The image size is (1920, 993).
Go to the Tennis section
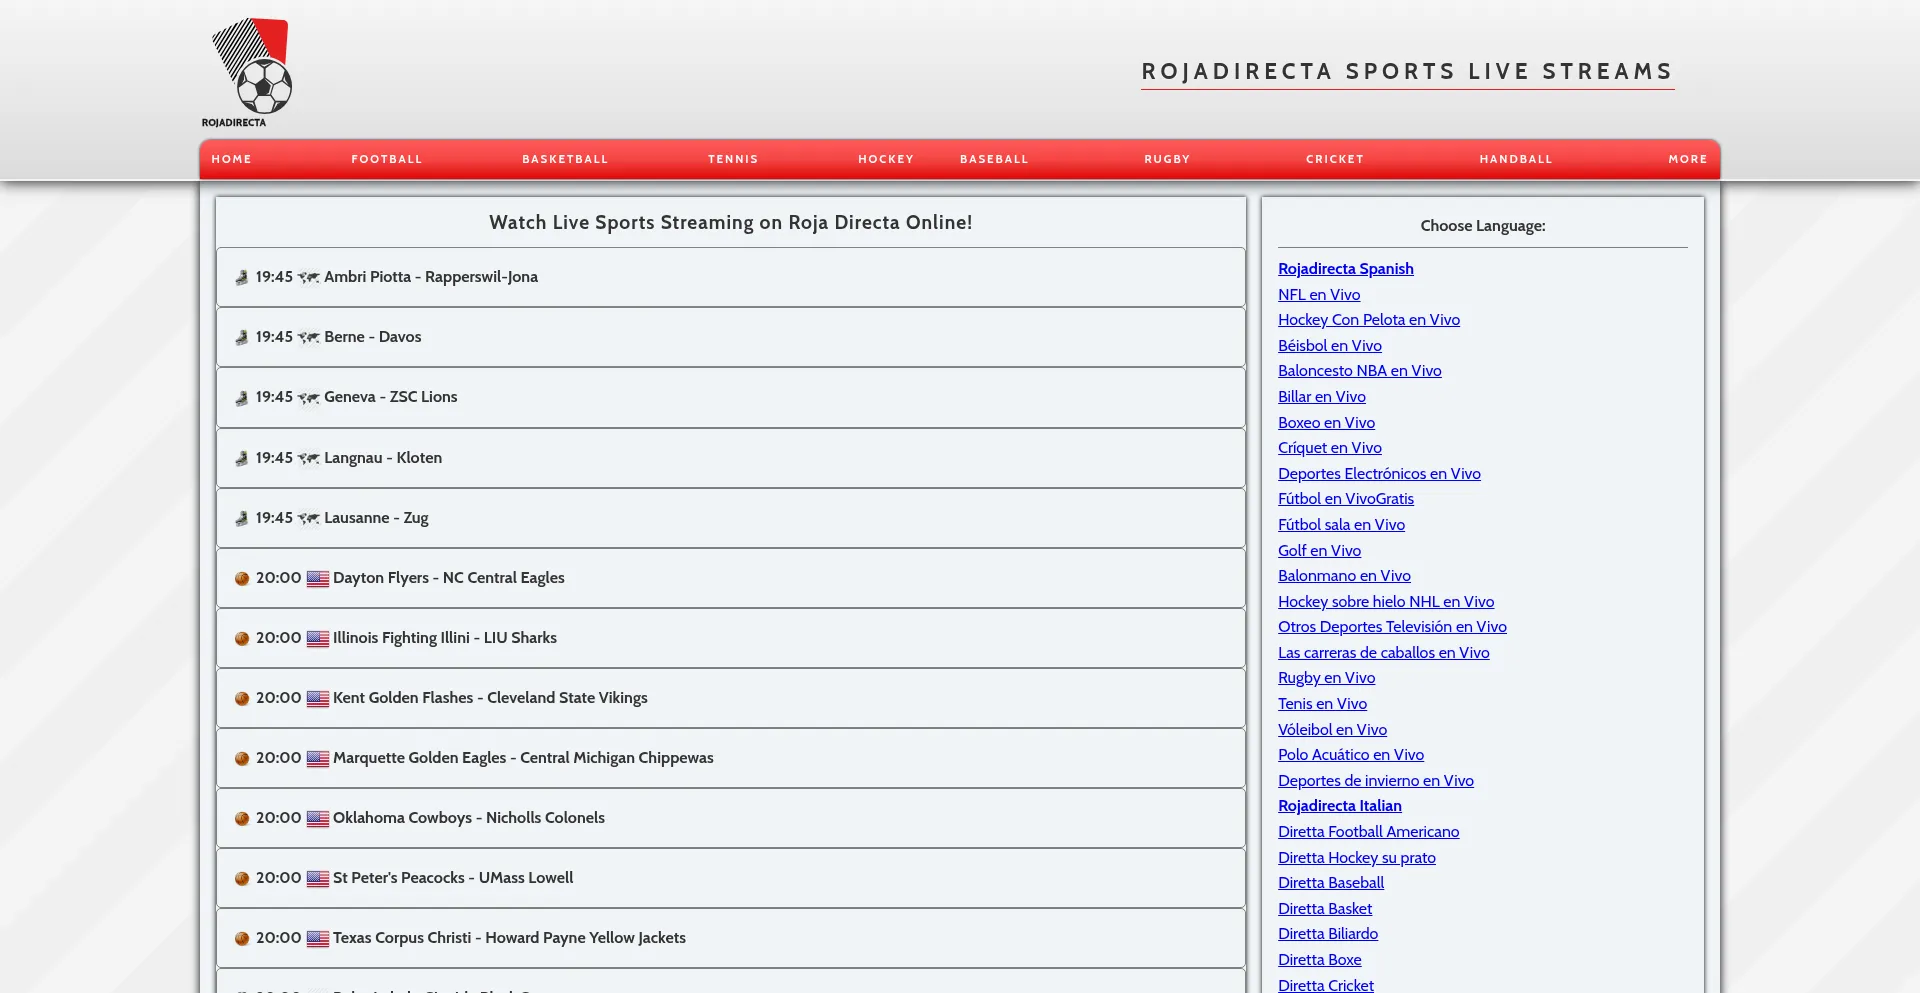[733, 160]
